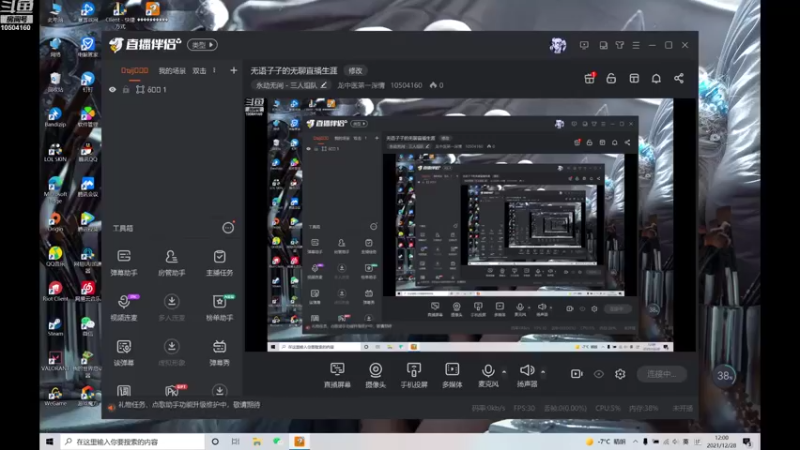Image resolution: width=800 pixels, height=450 pixels.
Task: Open the notification bell icon
Action: click(x=656, y=78)
